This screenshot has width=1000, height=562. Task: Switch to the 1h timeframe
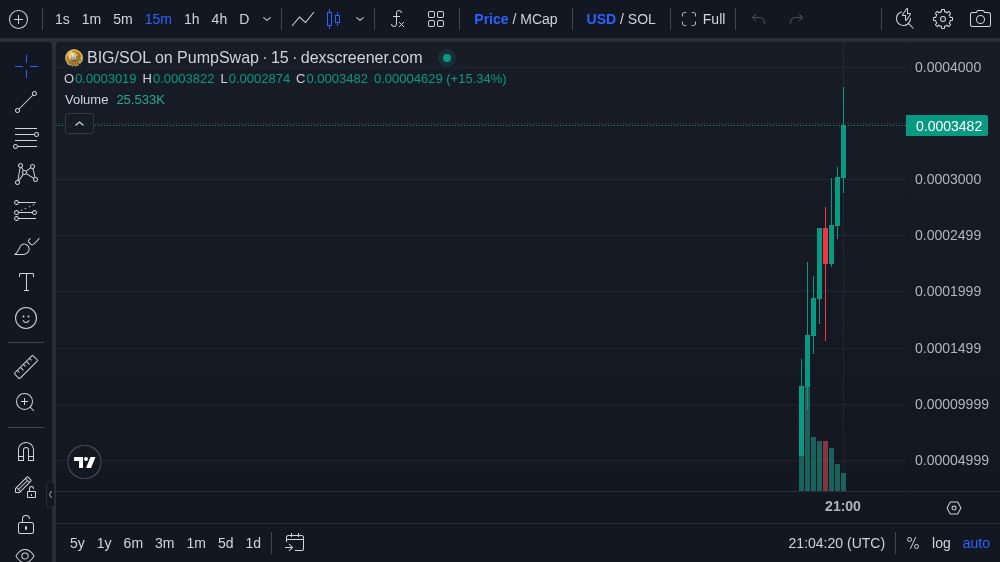coord(191,19)
